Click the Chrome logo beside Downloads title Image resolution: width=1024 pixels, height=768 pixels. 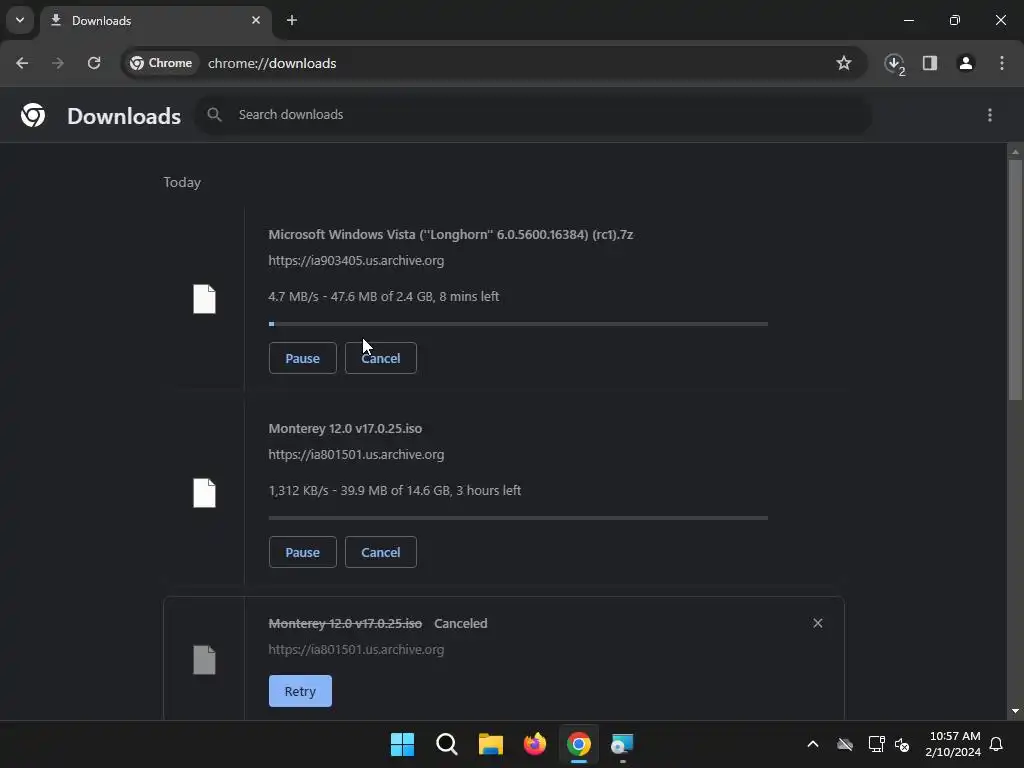(x=33, y=115)
